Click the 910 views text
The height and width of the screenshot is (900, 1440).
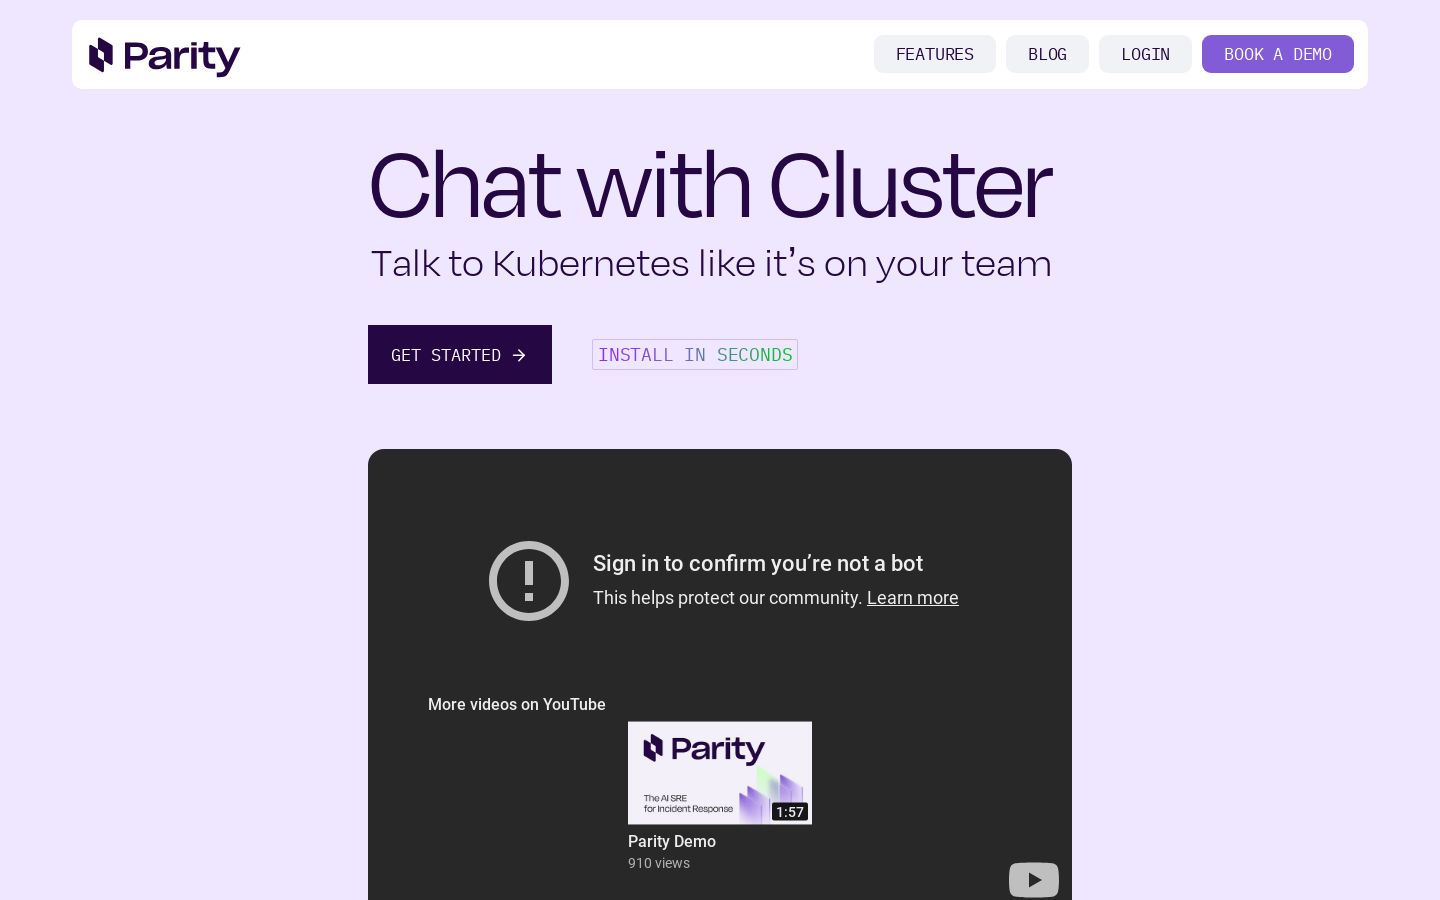pos(659,864)
